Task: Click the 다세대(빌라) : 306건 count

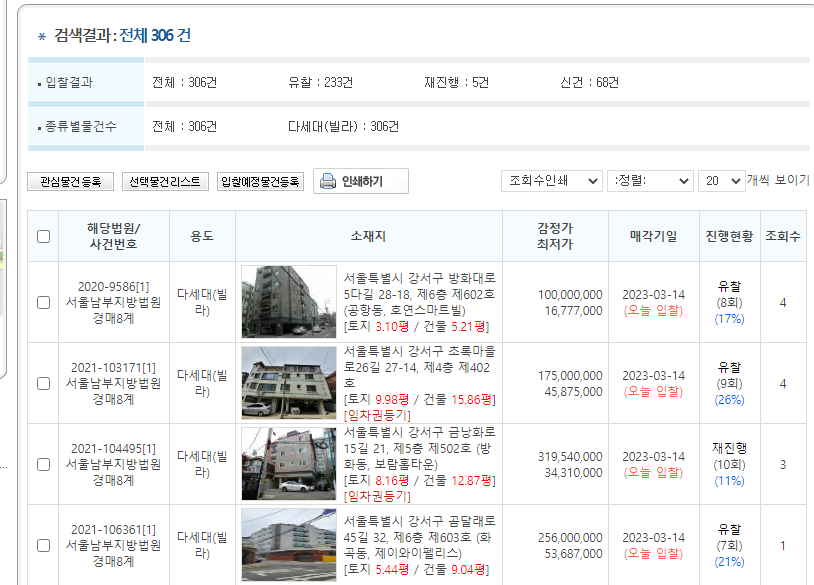Action: (x=343, y=127)
